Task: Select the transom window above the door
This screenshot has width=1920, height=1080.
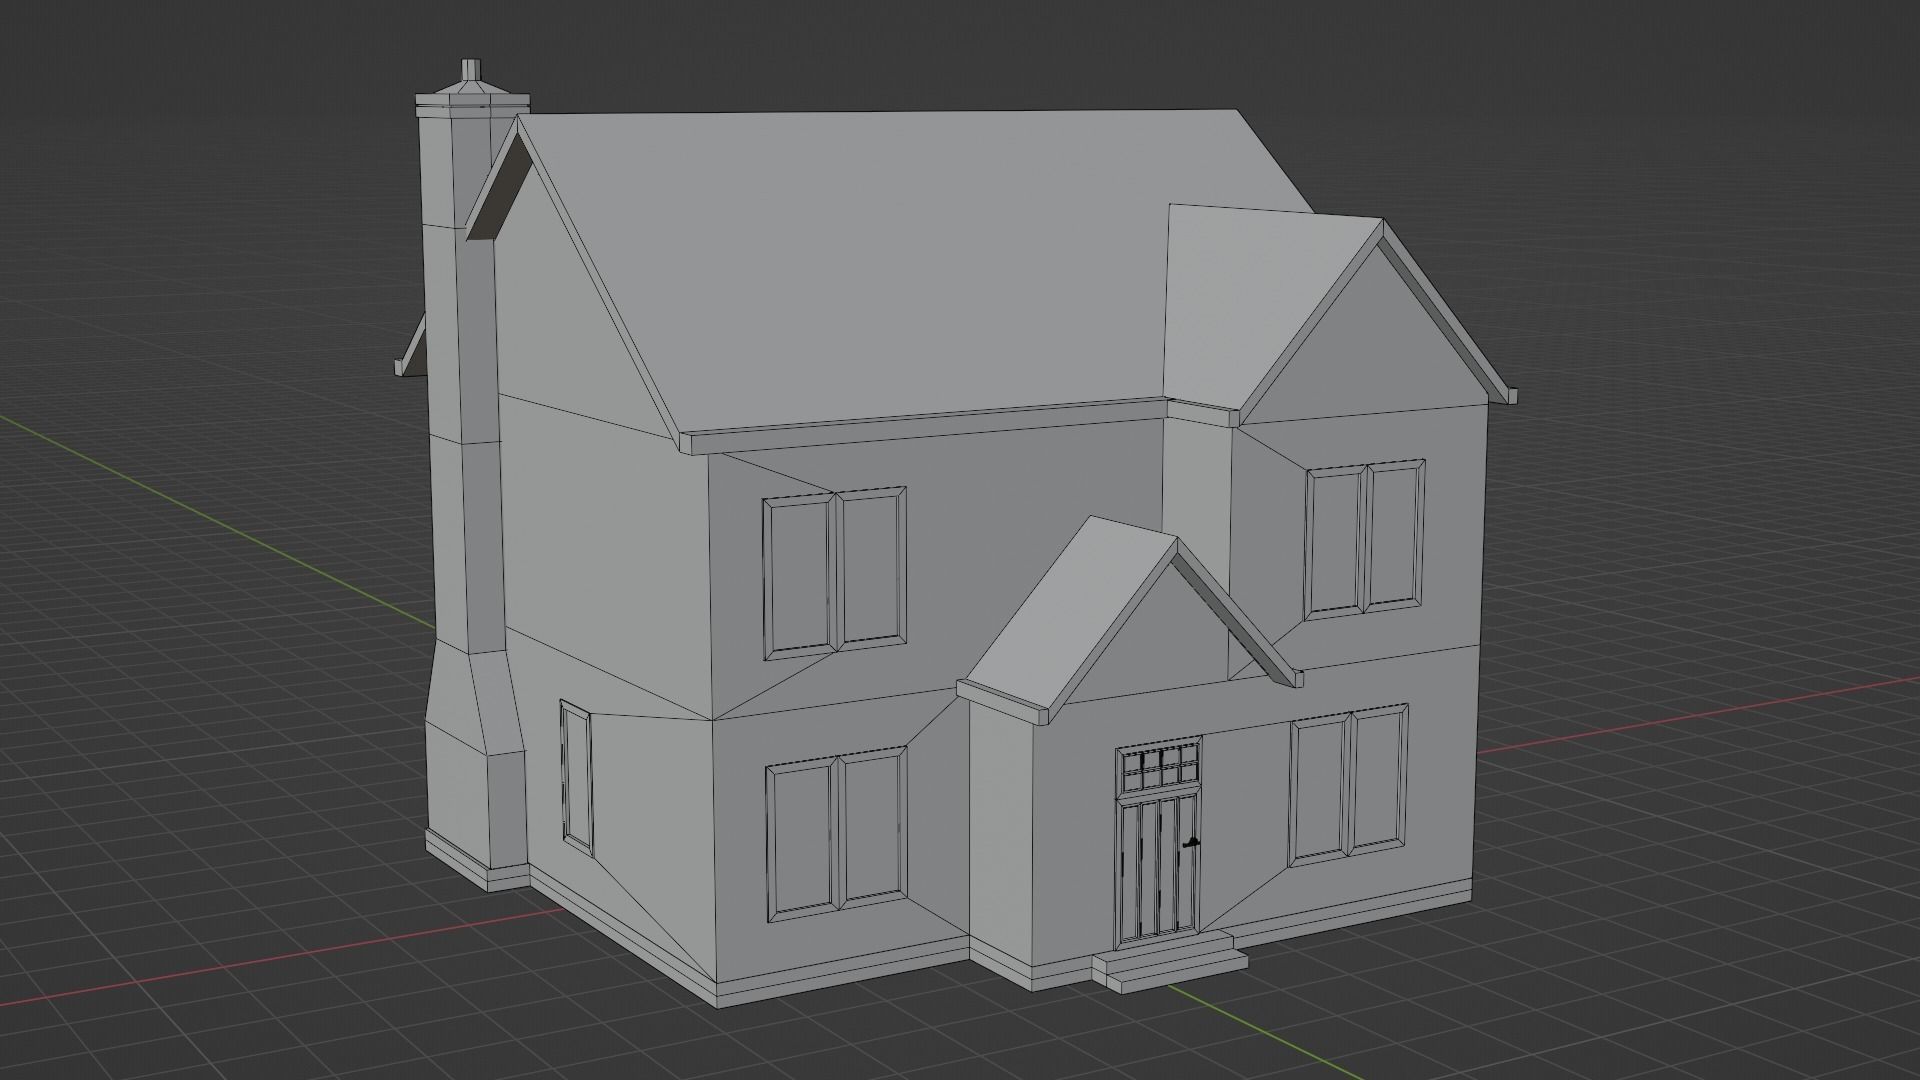Action: point(1160,766)
